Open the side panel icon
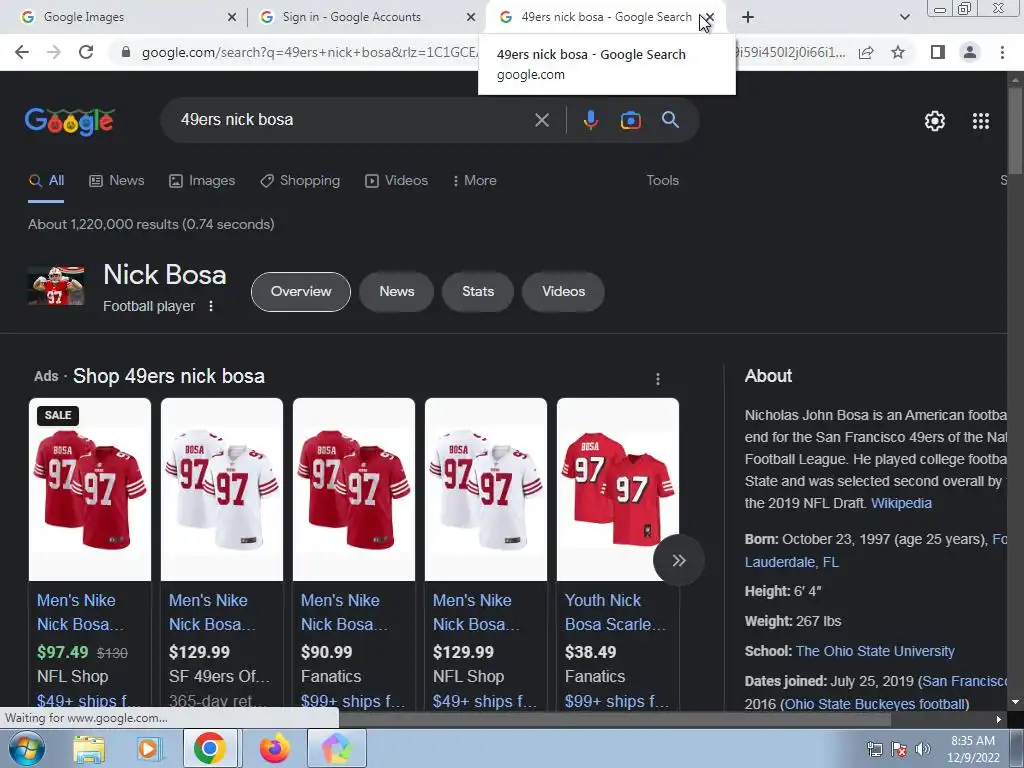 click(x=938, y=52)
